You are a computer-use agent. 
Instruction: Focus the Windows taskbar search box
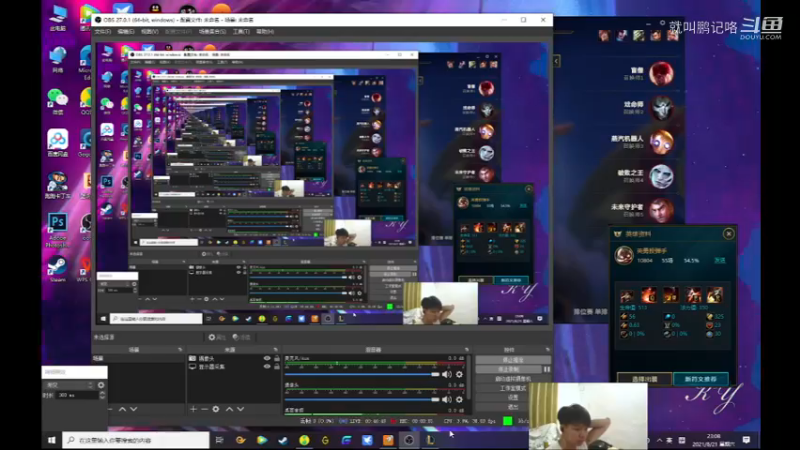[x=136, y=440]
